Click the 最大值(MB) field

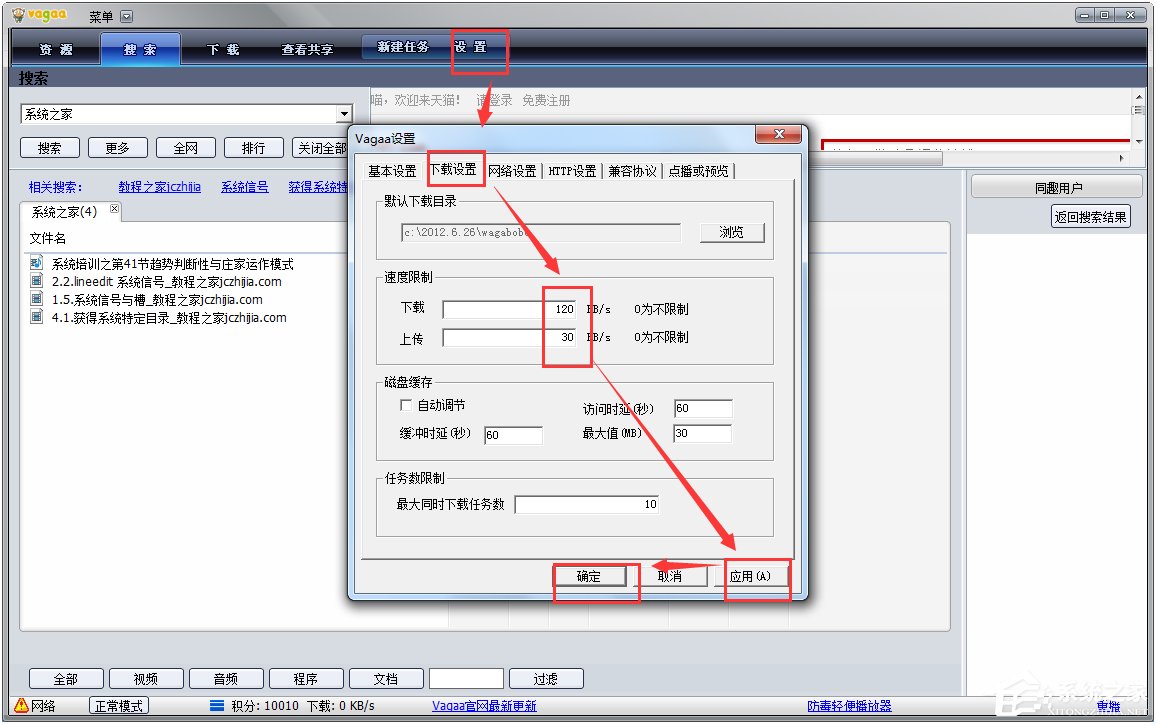[703, 434]
